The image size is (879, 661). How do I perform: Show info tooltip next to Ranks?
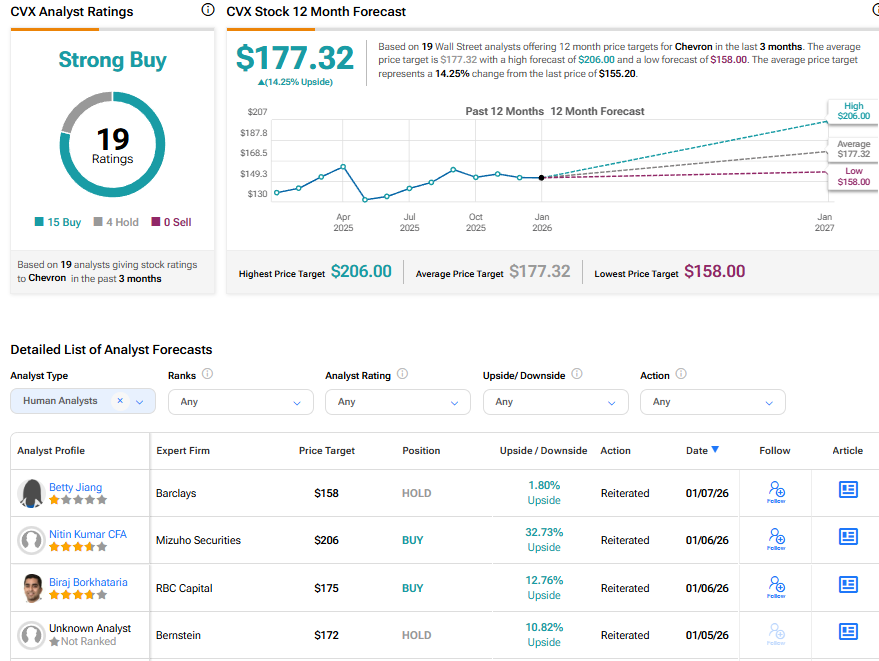pos(207,374)
